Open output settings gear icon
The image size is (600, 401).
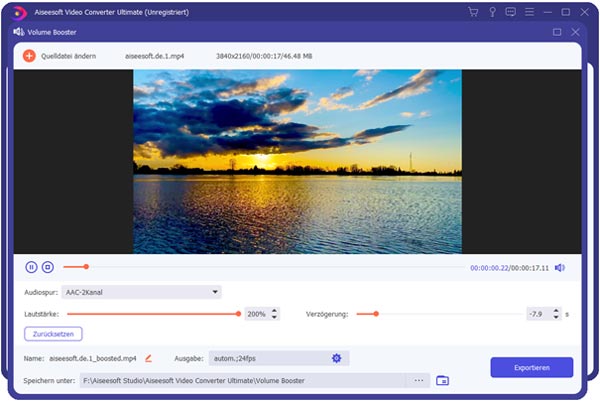coord(336,358)
